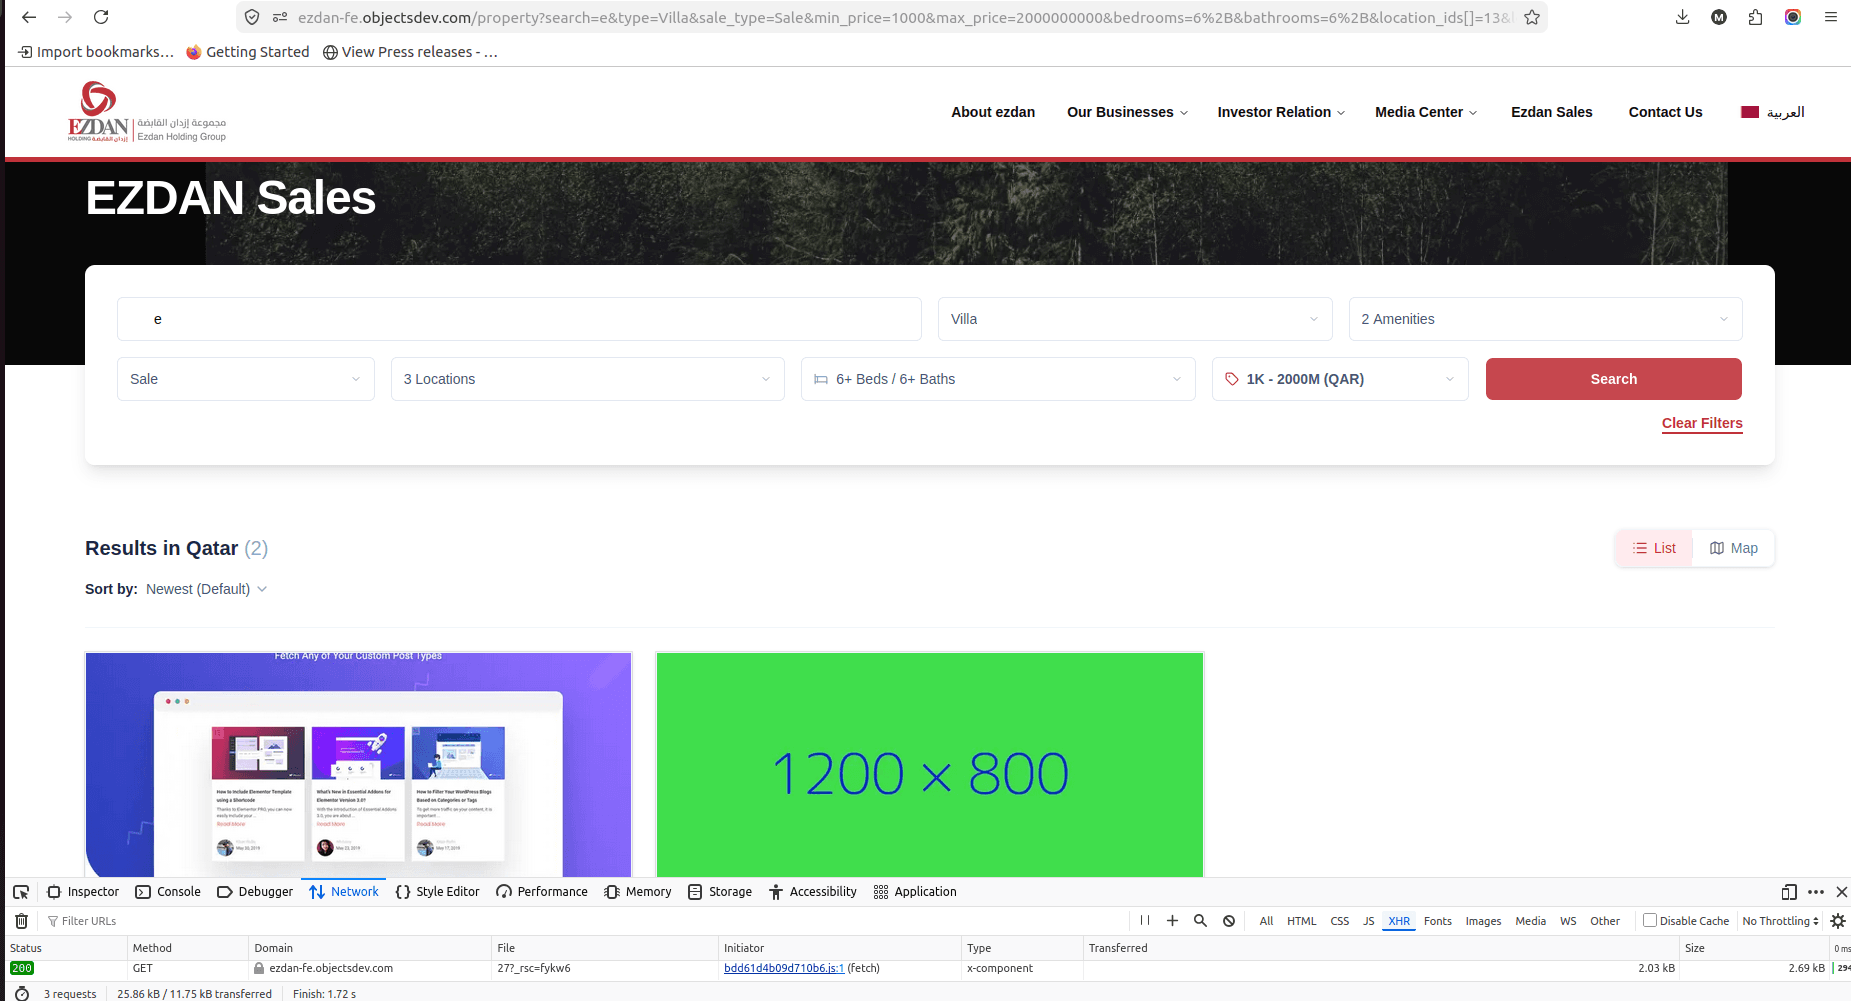Enable the Disable Cache checkbox
Image resolution: width=1851 pixels, height=1001 pixels.
pyautogui.click(x=1650, y=921)
